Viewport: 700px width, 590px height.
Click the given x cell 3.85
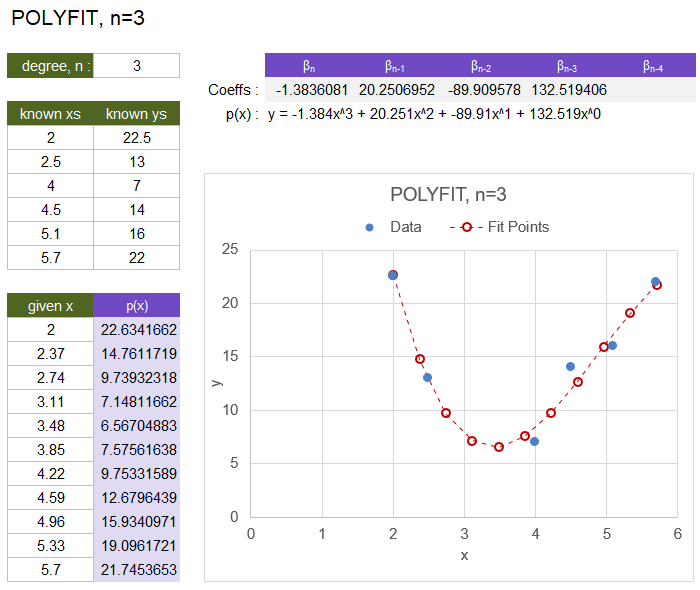point(50,450)
